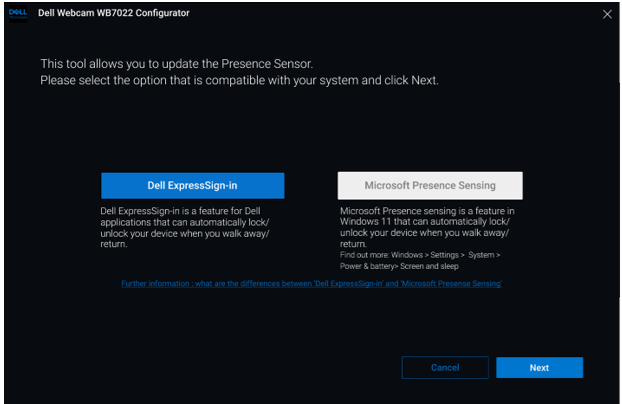The image size is (622, 404).
Task: Click 'return.' under the Microsoft Presence description
Action: coord(353,243)
